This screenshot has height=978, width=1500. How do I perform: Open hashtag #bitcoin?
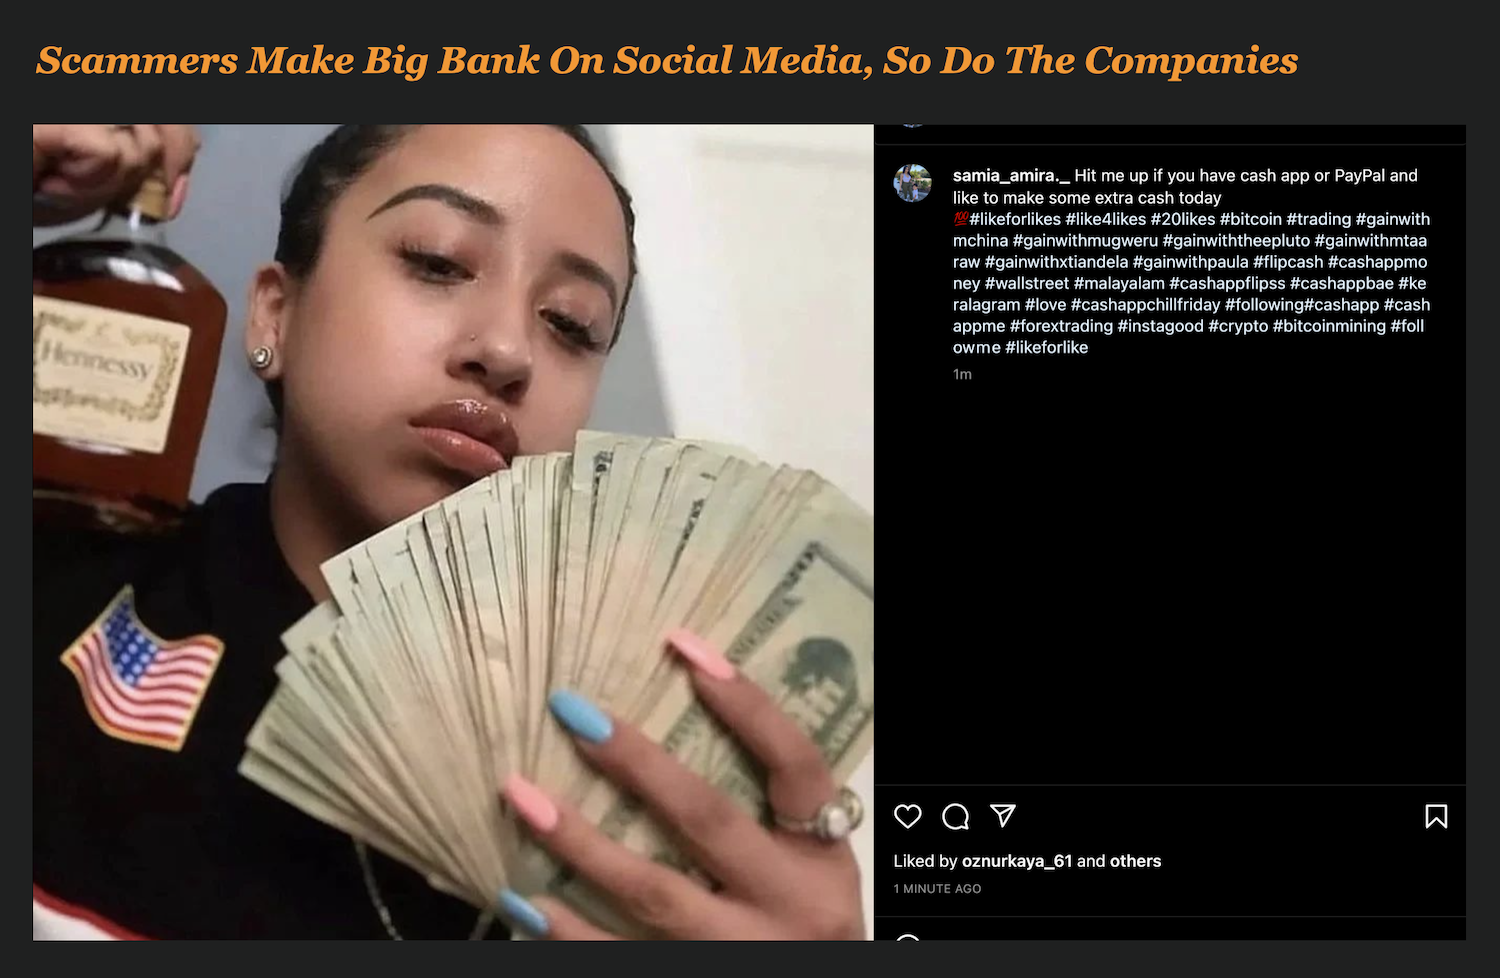click(1250, 219)
